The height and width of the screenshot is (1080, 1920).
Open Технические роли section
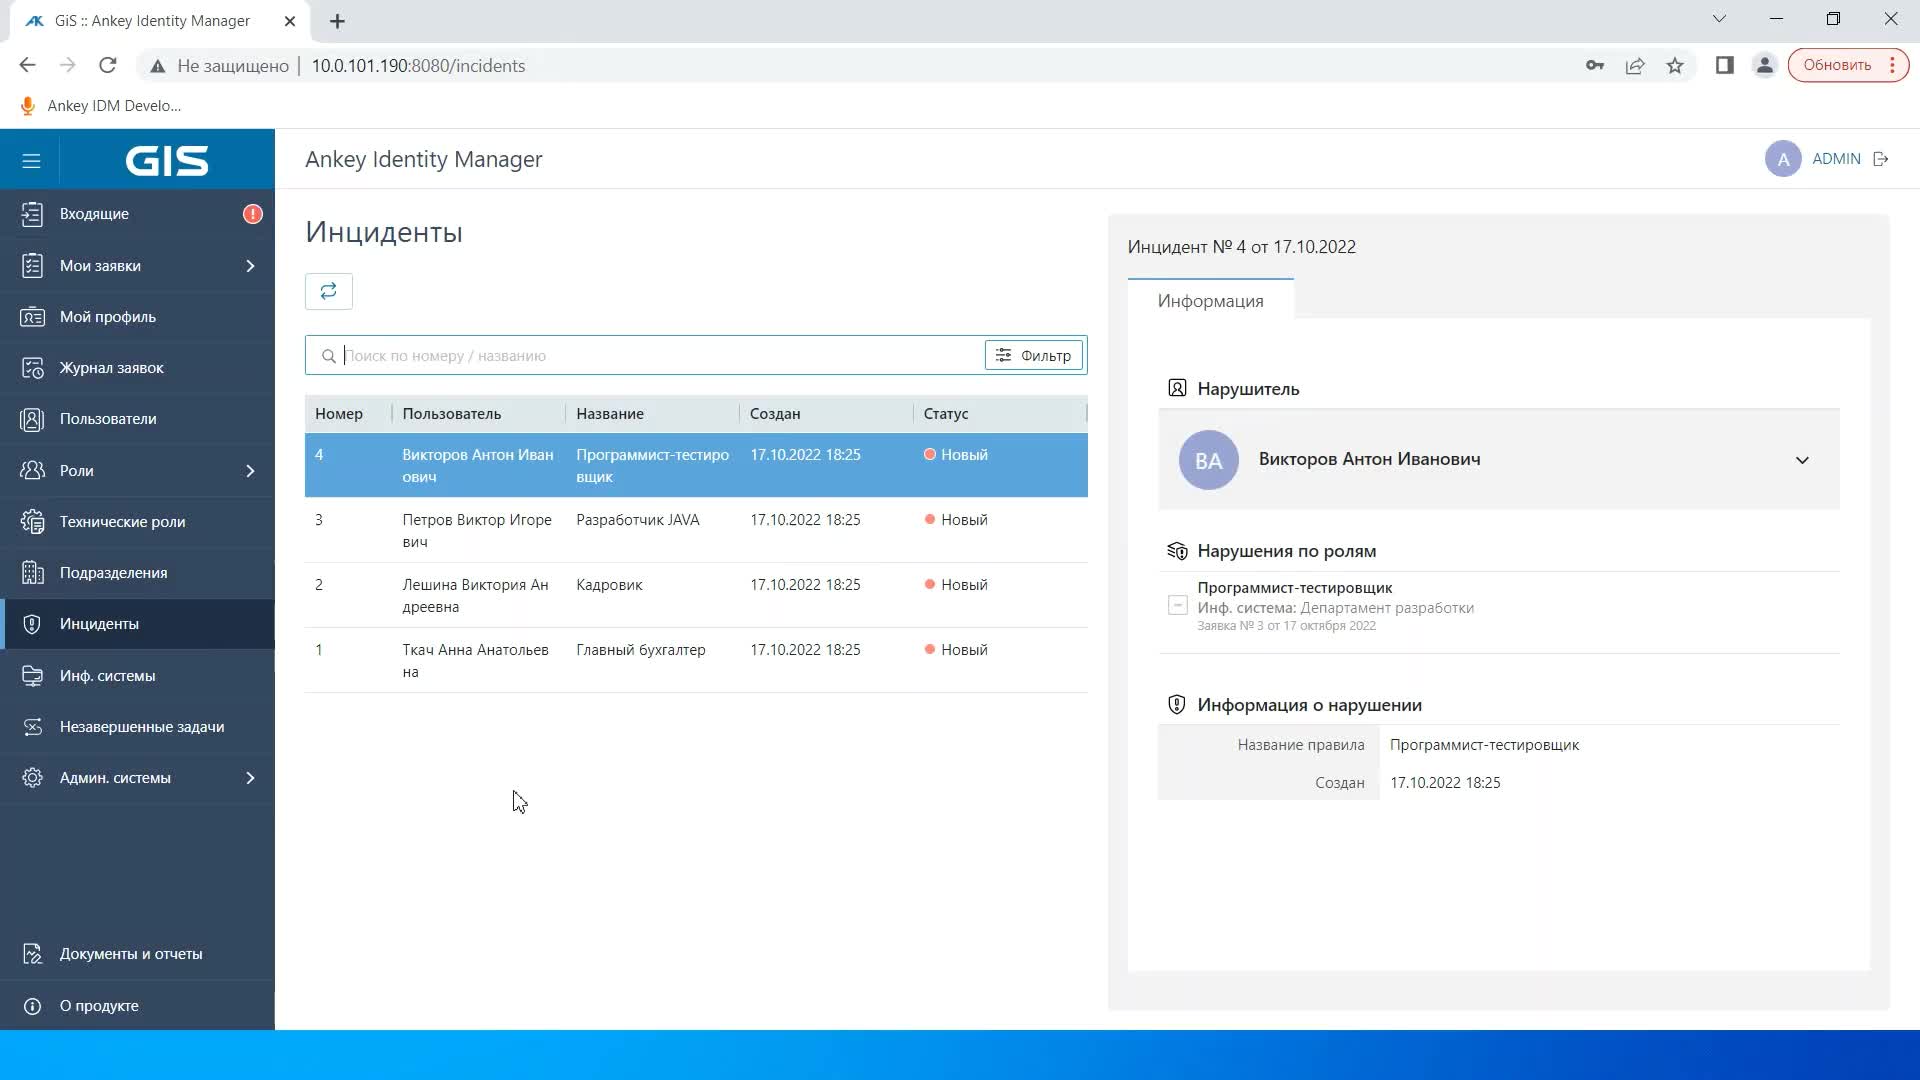(x=137, y=522)
